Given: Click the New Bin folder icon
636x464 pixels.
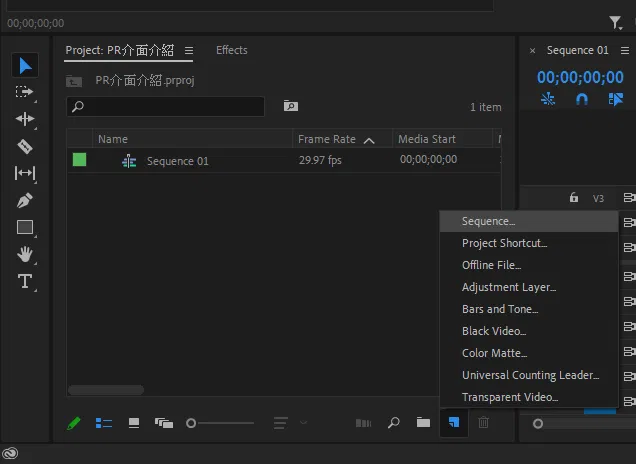Looking at the screenshot, I should tap(423, 423).
